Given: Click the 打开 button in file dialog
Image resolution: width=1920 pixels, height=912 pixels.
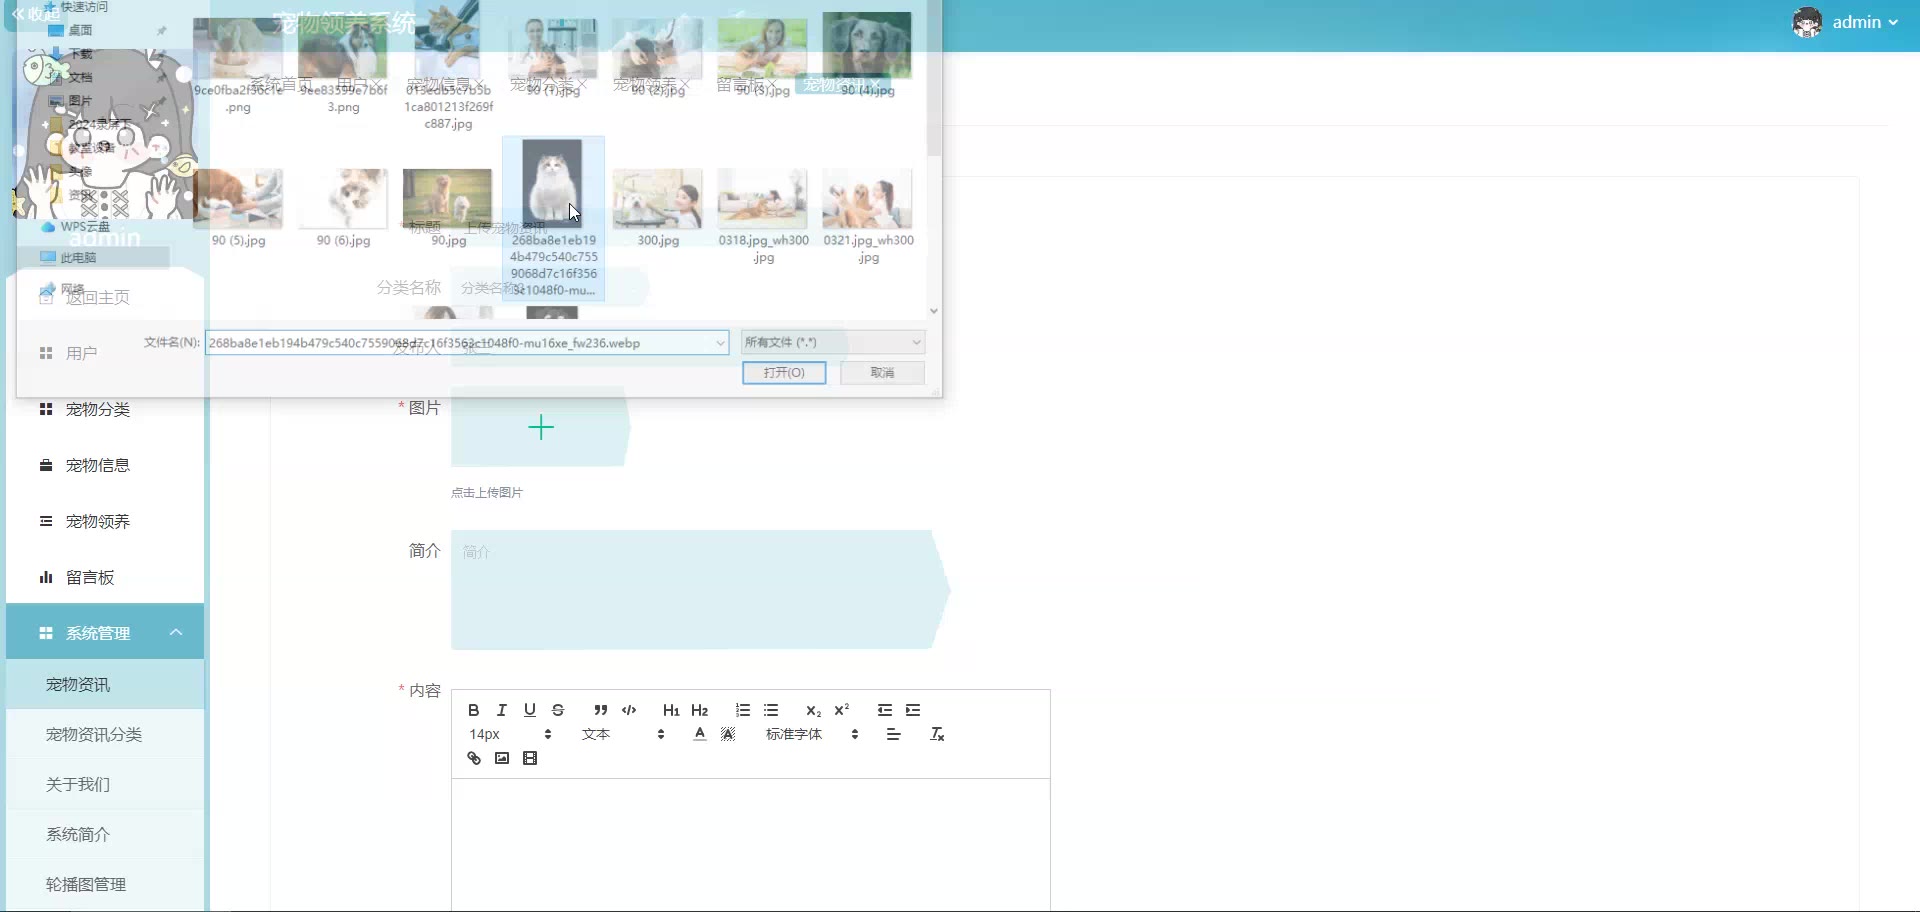Looking at the screenshot, I should coord(784,373).
